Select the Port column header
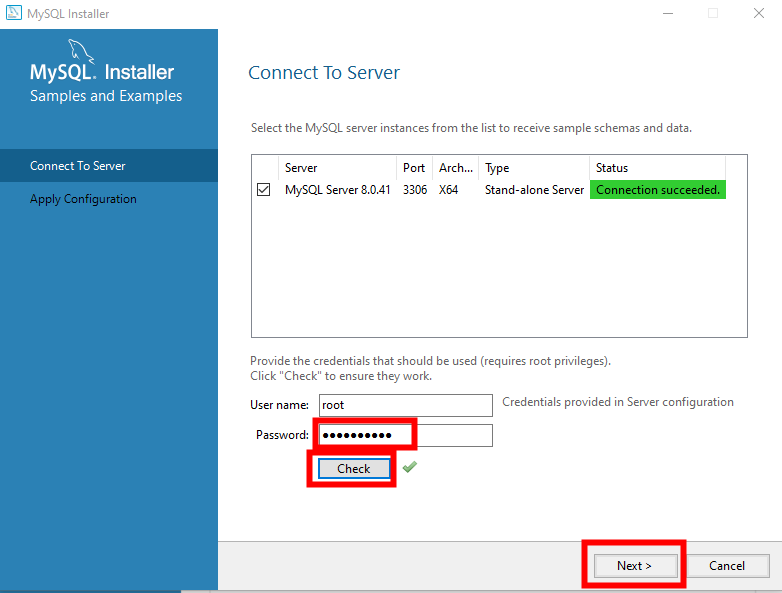 414,168
